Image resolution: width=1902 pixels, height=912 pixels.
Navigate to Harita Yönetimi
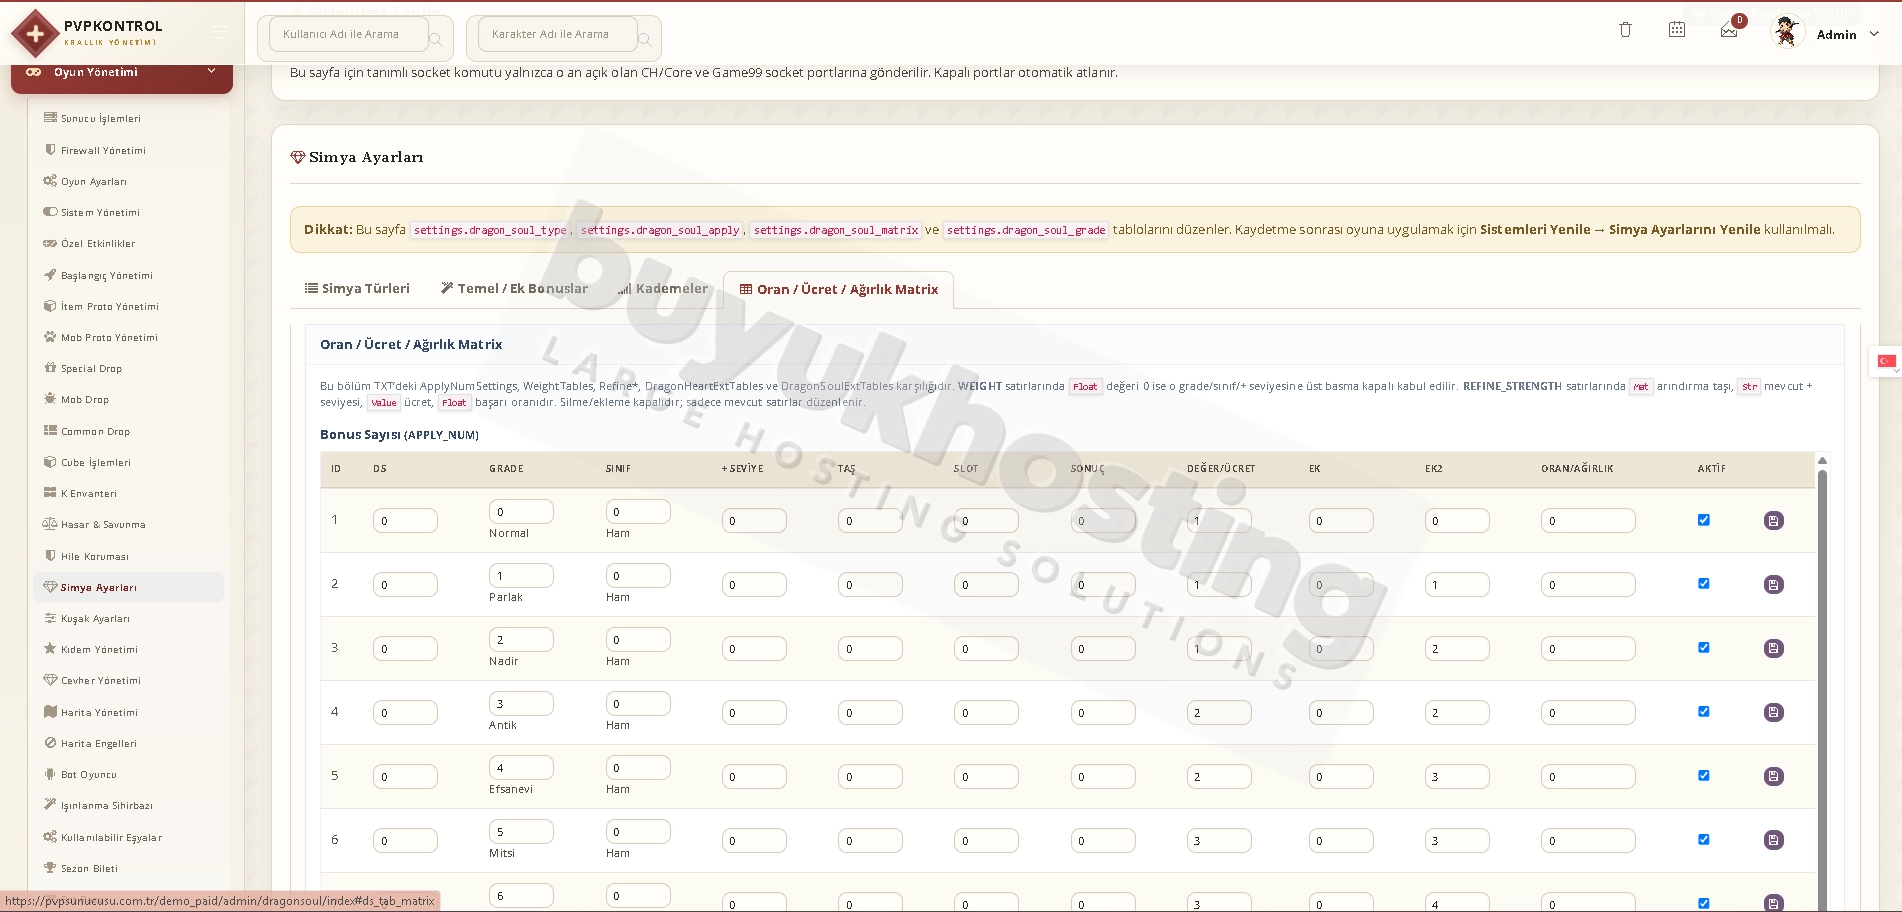tap(99, 713)
